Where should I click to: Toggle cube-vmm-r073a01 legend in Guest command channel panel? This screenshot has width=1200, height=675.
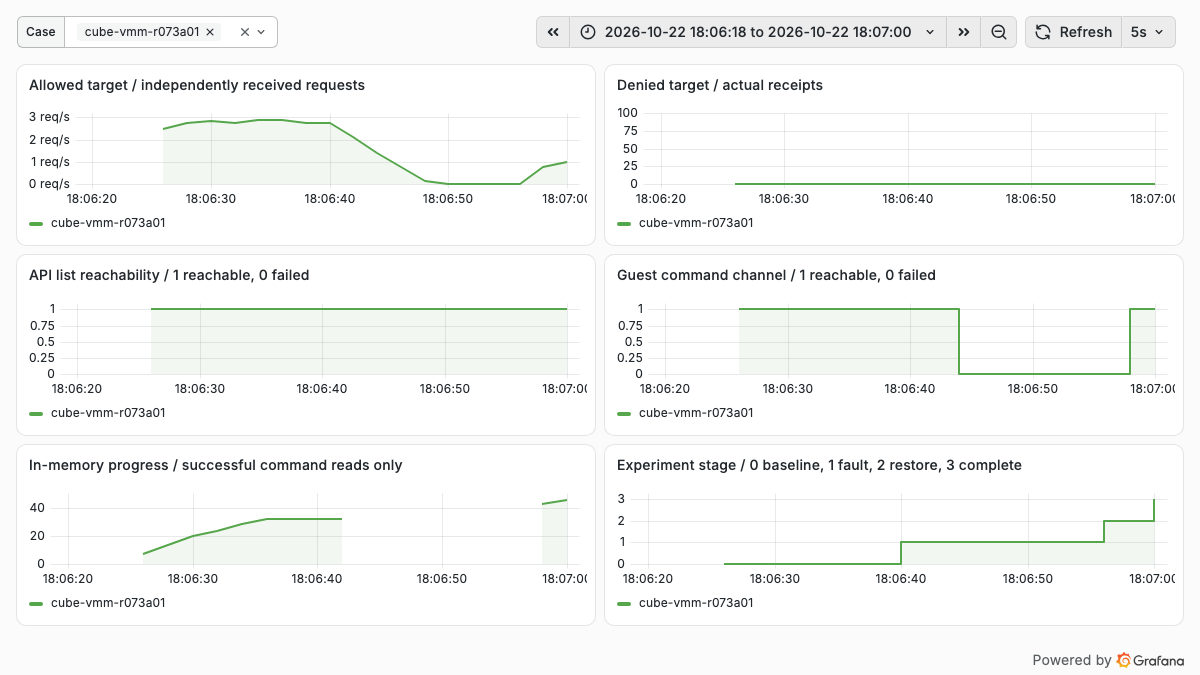696,413
